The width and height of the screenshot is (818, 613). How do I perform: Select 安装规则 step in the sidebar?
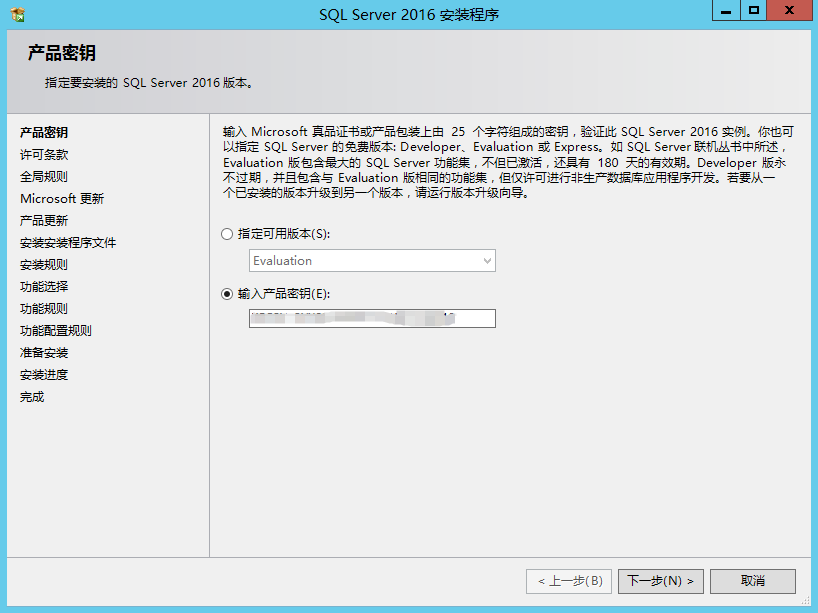point(44,265)
